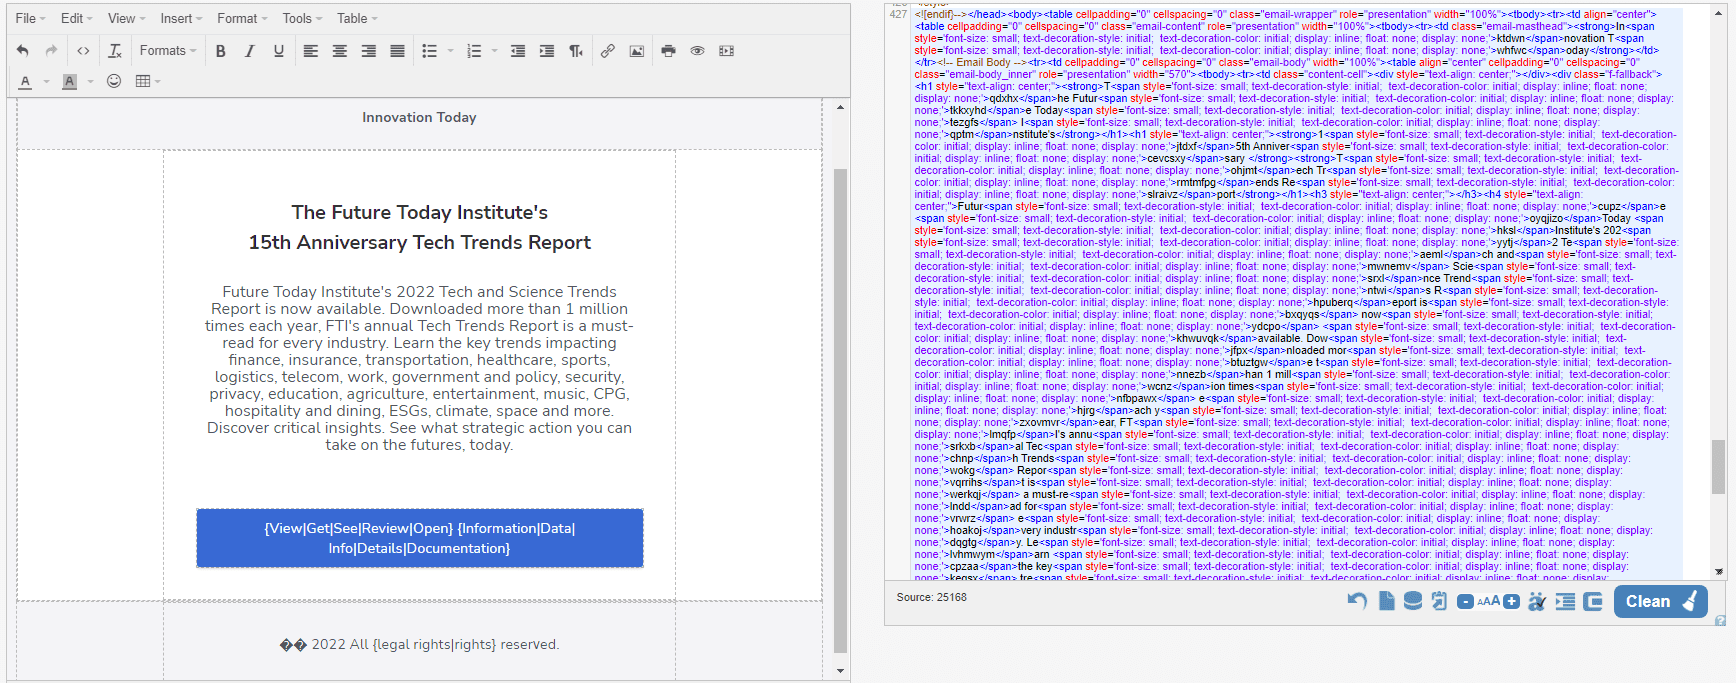
Task: Click the copy to clipboard icon
Action: pyautogui.click(x=1439, y=601)
